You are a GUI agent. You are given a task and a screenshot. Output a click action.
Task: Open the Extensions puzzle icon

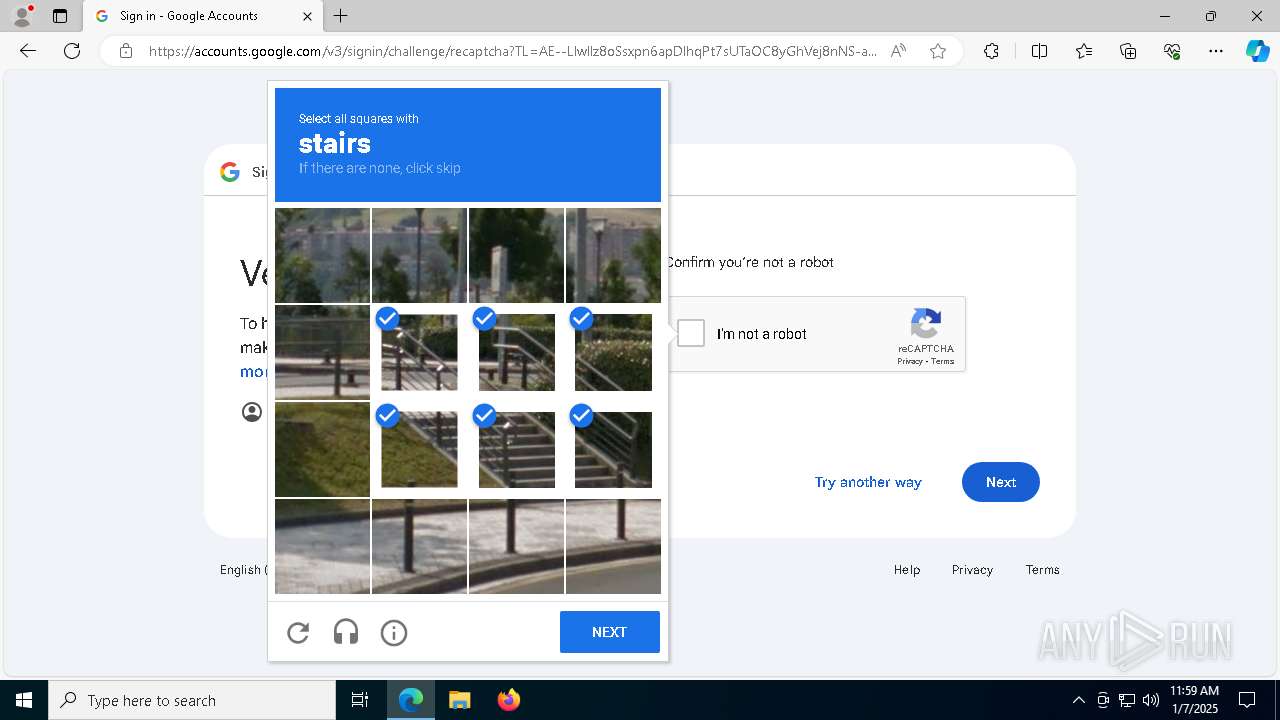coord(991,51)
